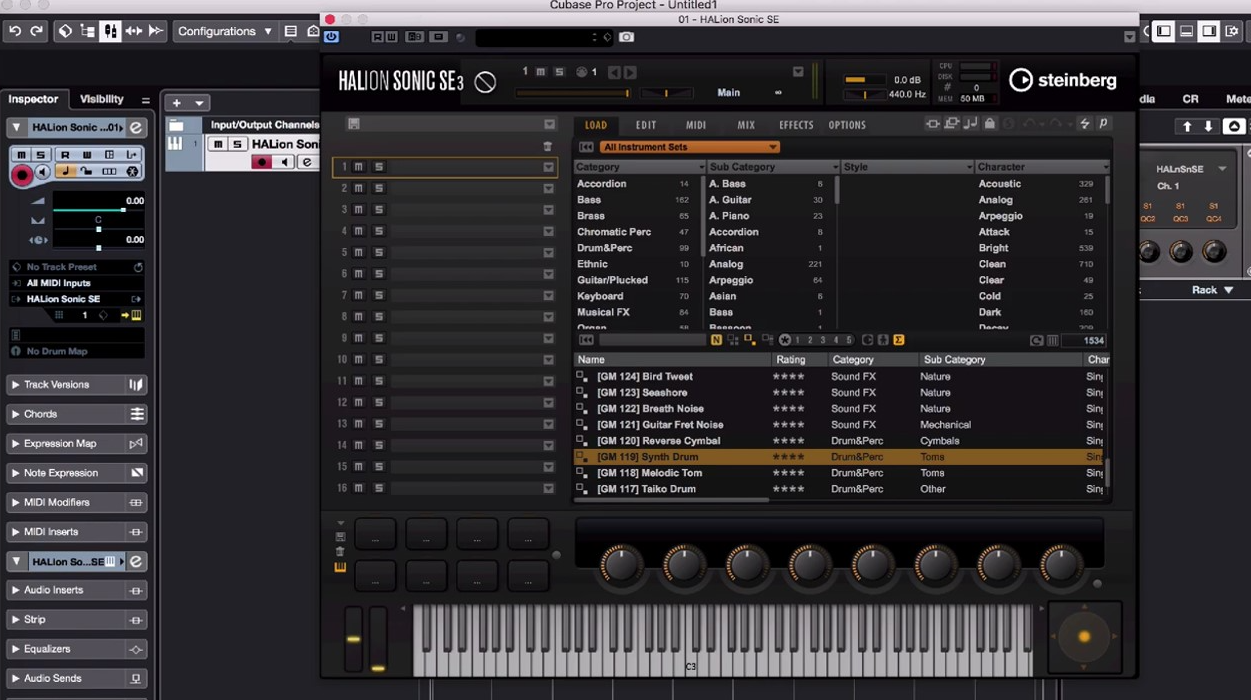The image size is (1251, 700).
Task: Click the 'p' player view icon
Action: tap(1103, 124)
